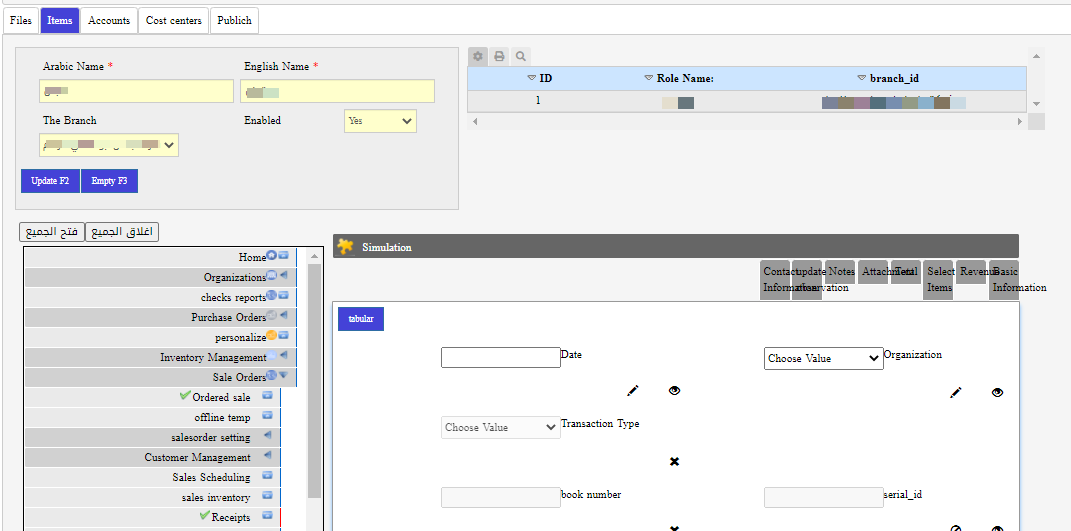1071x531 pixels.
Task: Click the blue tabular button
Action: 361,319
